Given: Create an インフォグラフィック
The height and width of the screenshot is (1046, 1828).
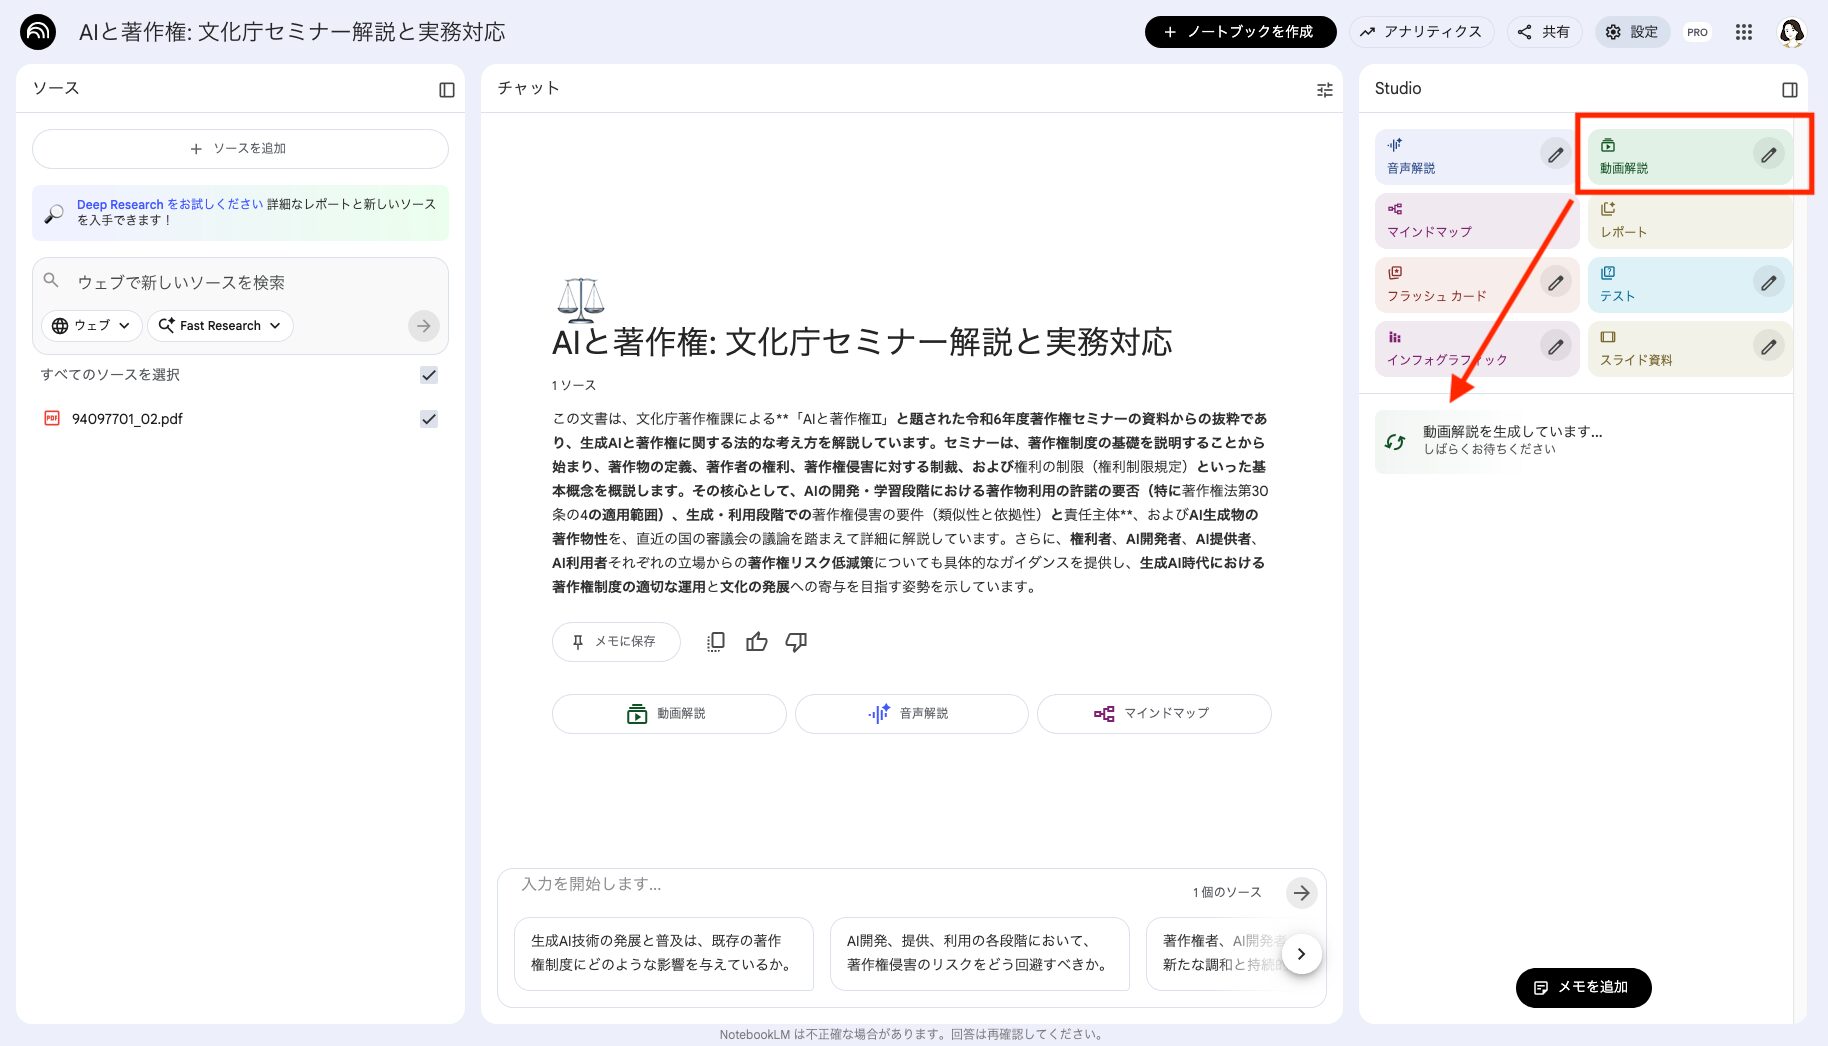Looking at the screenshot, I should [1449, 348].
